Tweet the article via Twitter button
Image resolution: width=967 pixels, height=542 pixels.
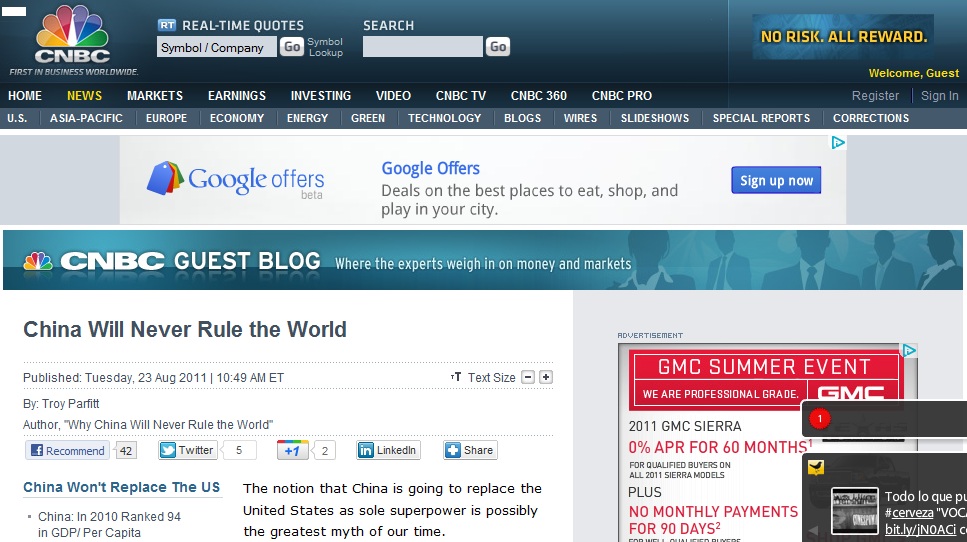point(187,450)
